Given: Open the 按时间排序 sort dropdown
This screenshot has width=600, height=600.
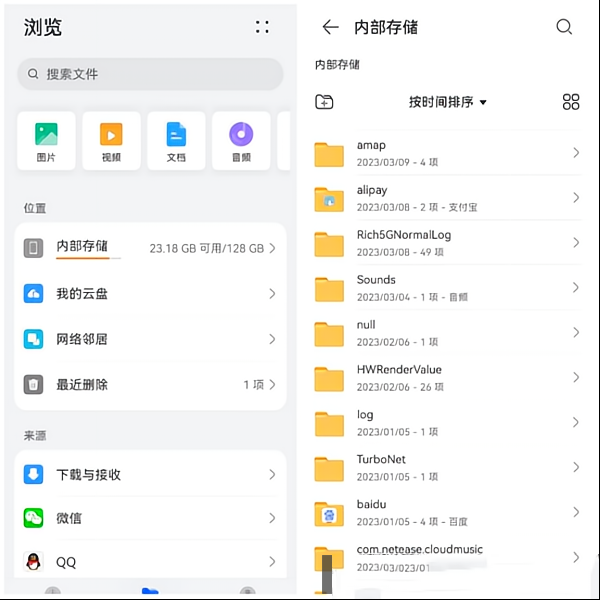Looking at the screenshot, I should [x=448, y=102].
